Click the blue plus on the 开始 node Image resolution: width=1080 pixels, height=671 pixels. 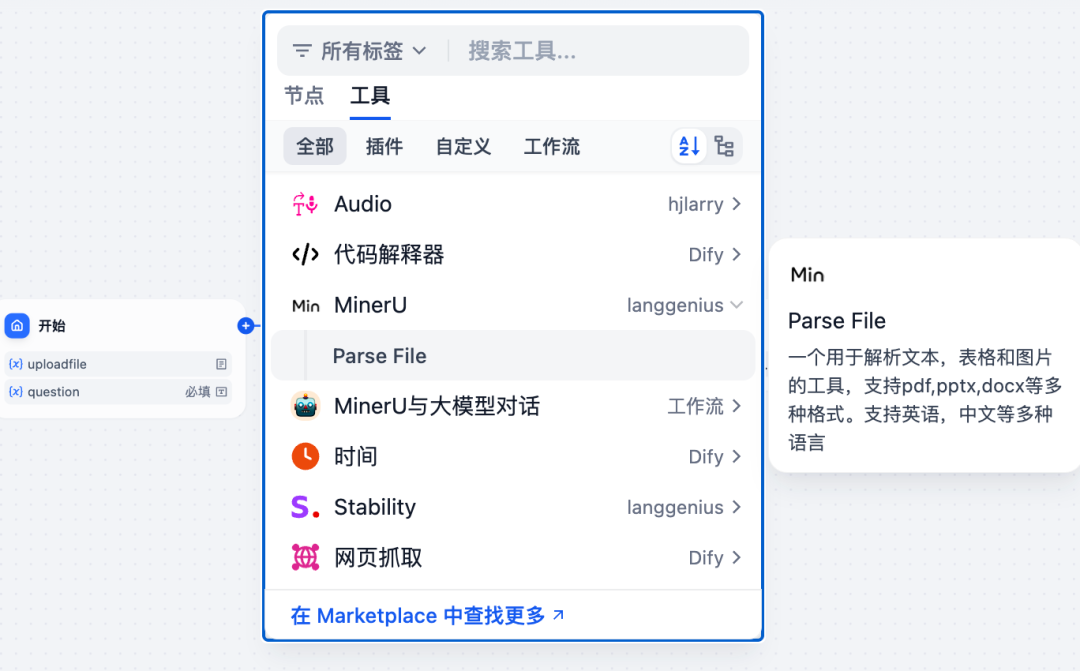246,324
